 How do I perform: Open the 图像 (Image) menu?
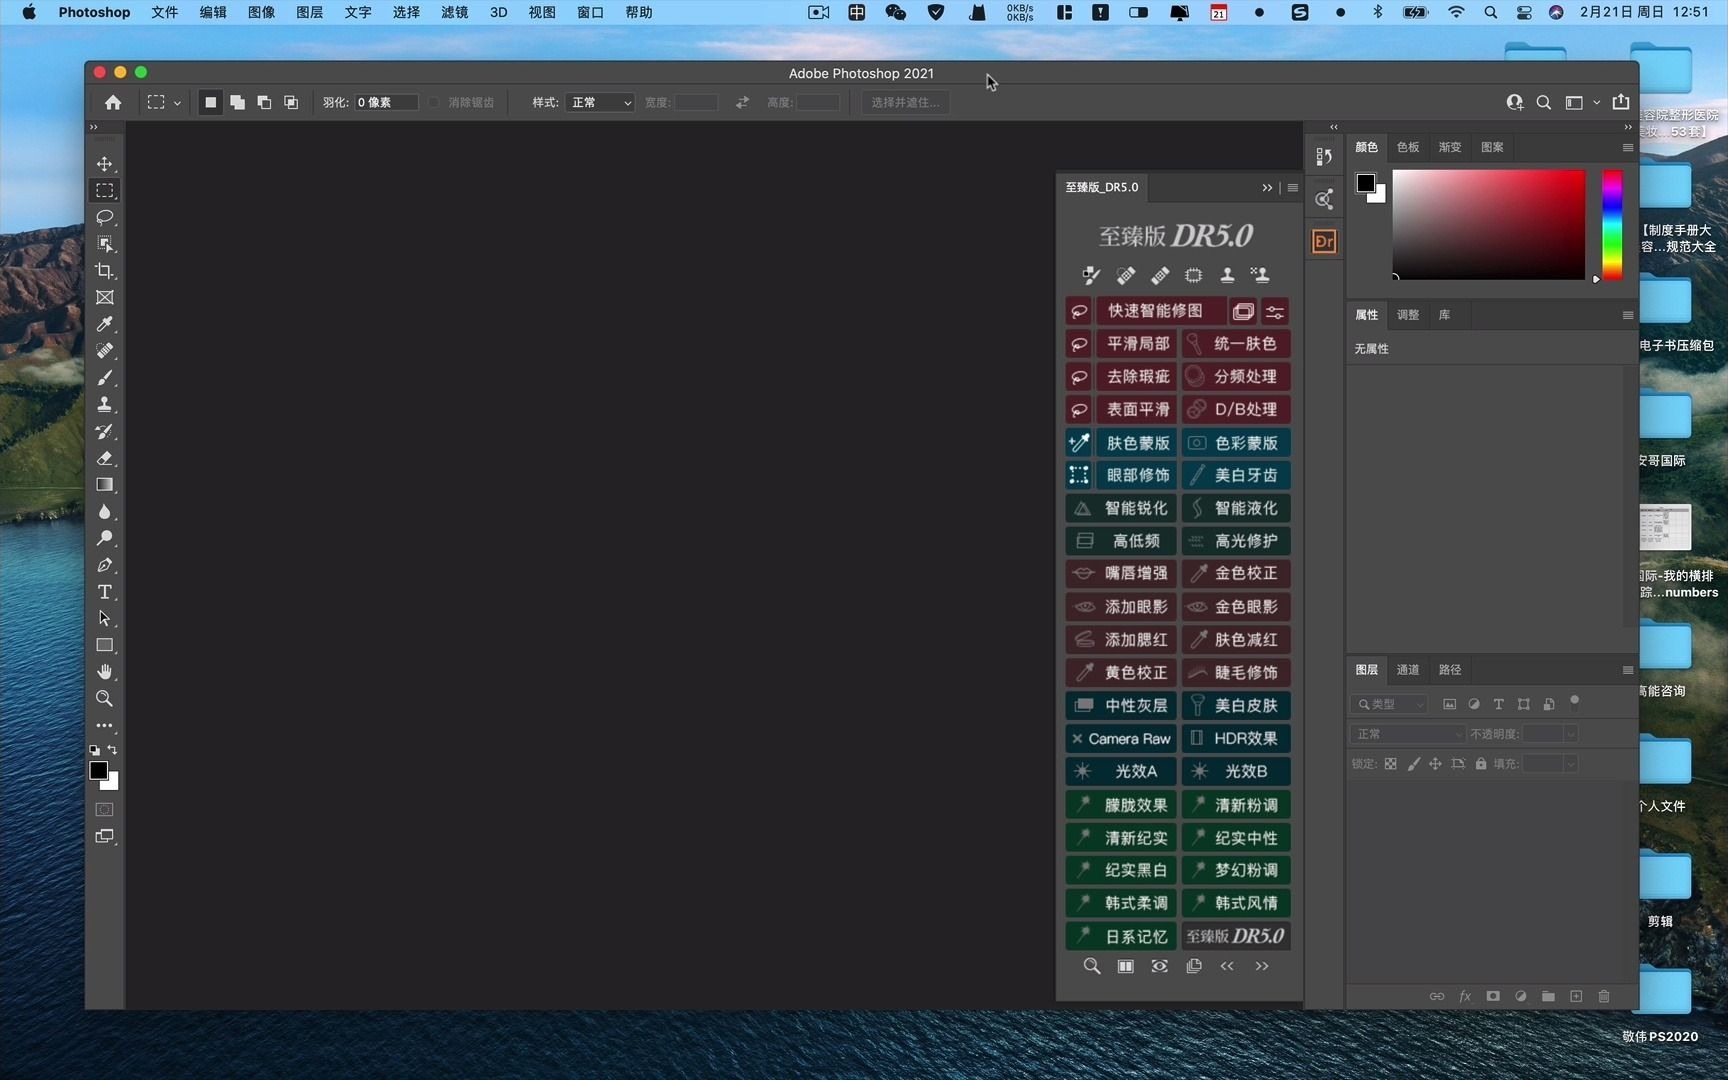click(x=261, y=12)
